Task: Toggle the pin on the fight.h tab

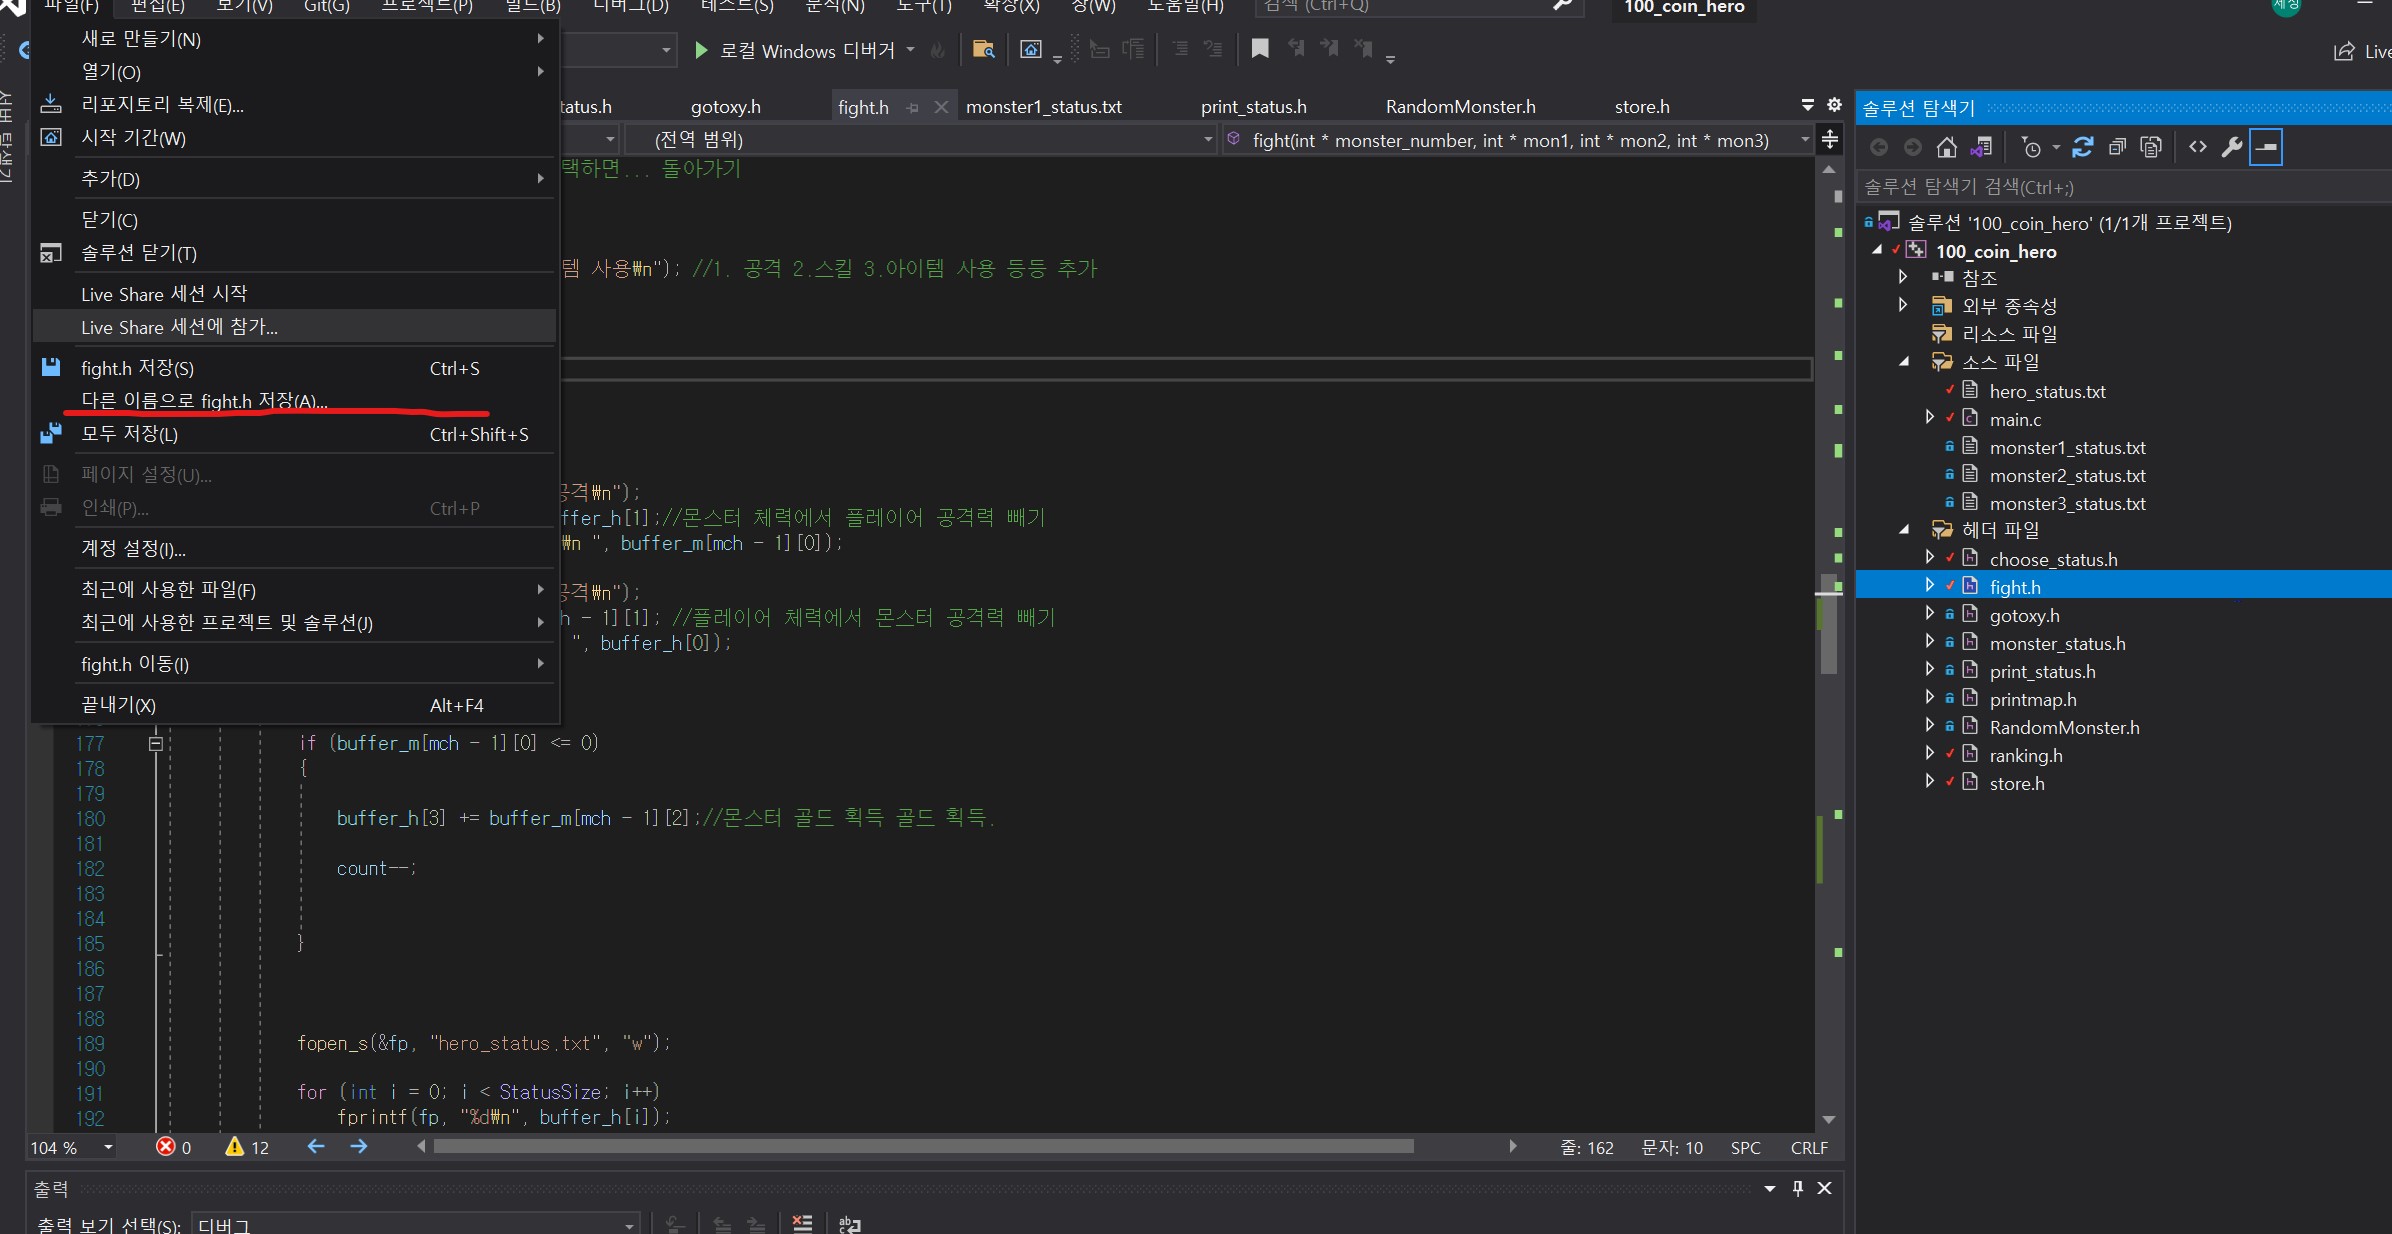Action: (912, 107)
